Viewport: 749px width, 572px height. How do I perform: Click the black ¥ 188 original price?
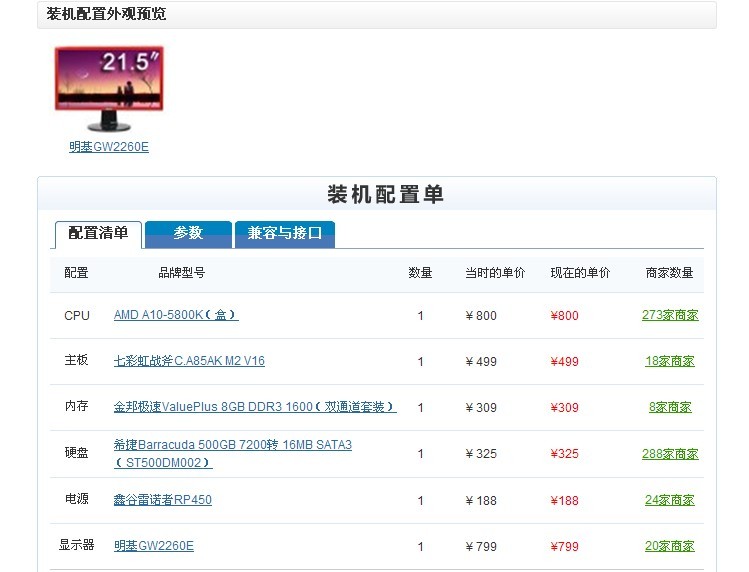pyautogui.click(x=481, y=500)
